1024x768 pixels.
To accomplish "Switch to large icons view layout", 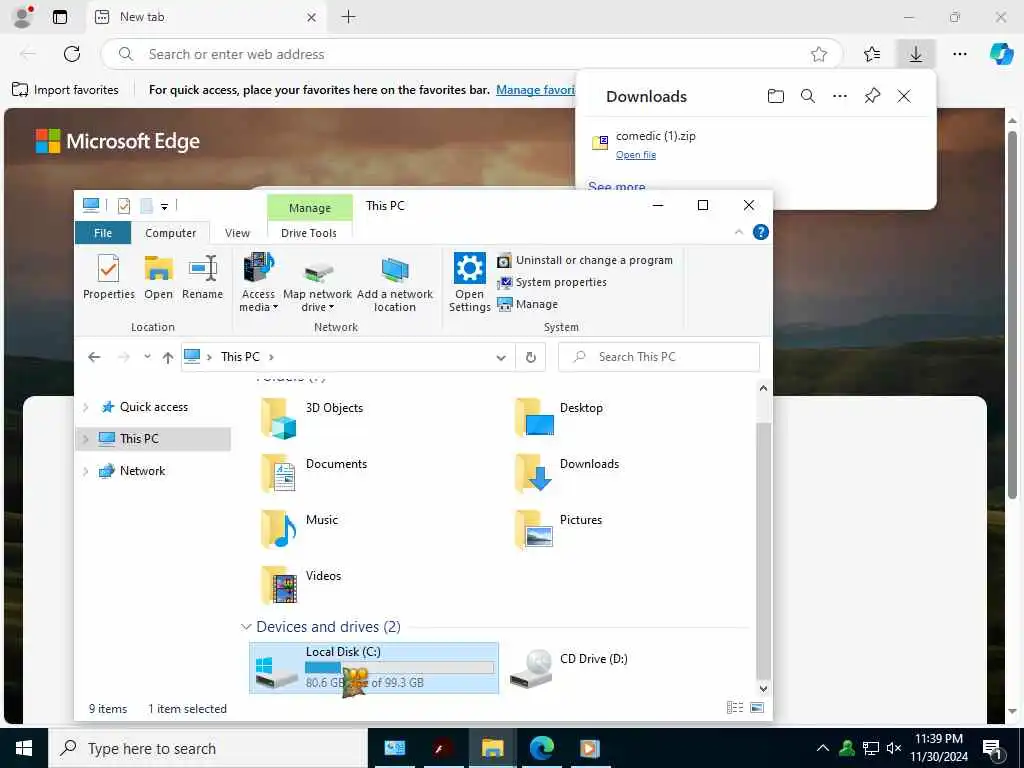I will 757,707.
